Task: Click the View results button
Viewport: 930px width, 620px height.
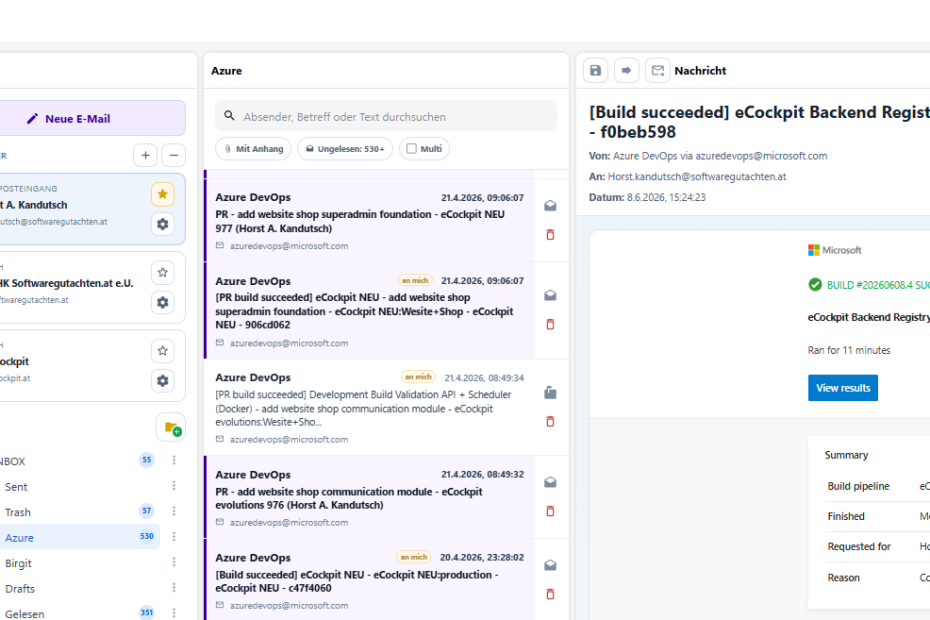Action: [843, 388]
